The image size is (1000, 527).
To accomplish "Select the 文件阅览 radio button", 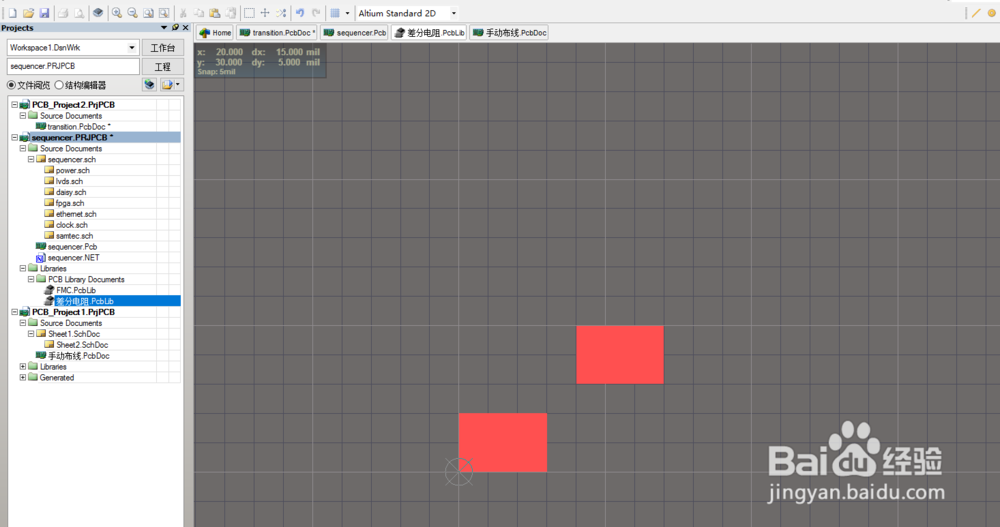I will click(x=11, y=85).
